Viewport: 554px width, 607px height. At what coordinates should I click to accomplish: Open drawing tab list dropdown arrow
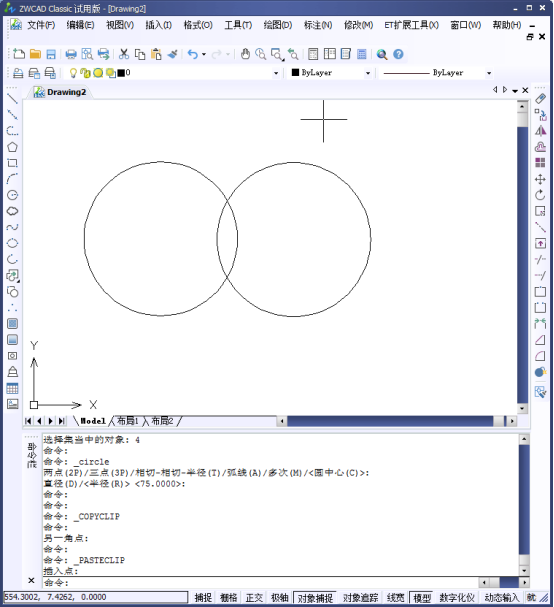tap(515, 91)
